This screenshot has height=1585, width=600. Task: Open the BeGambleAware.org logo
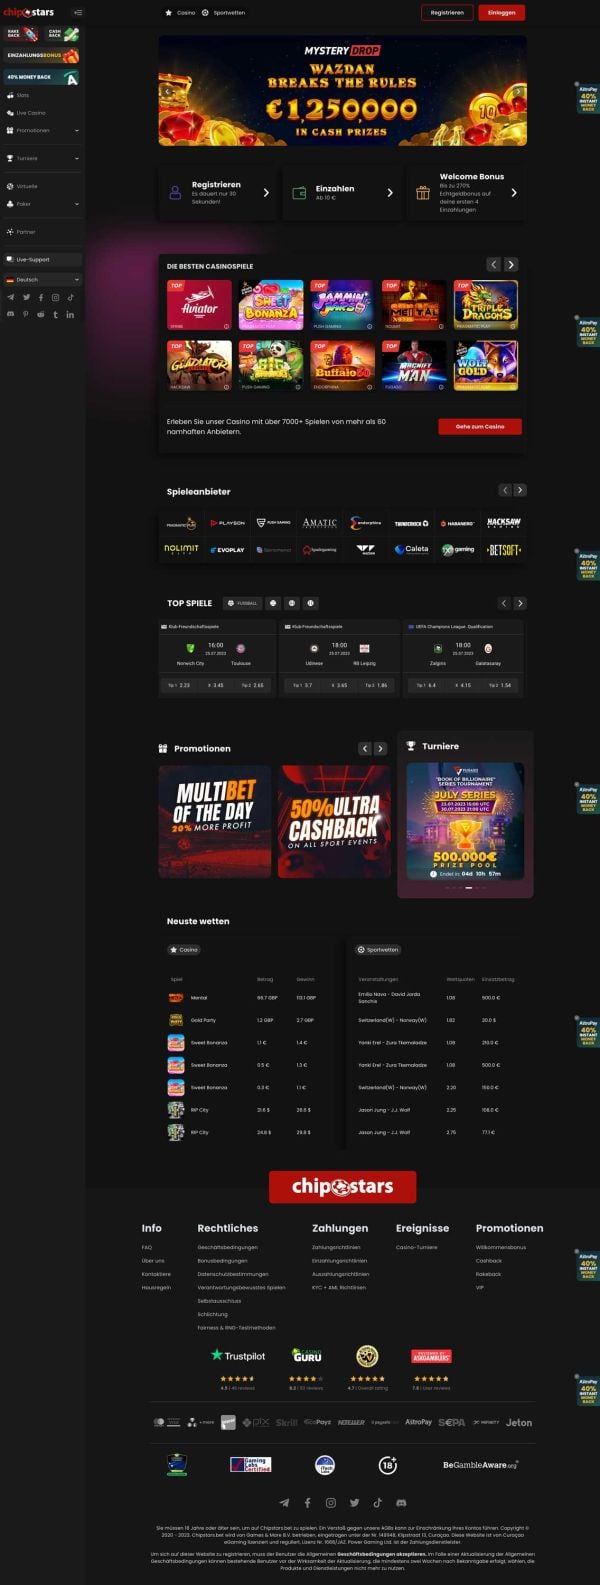tap(480, 1465)
